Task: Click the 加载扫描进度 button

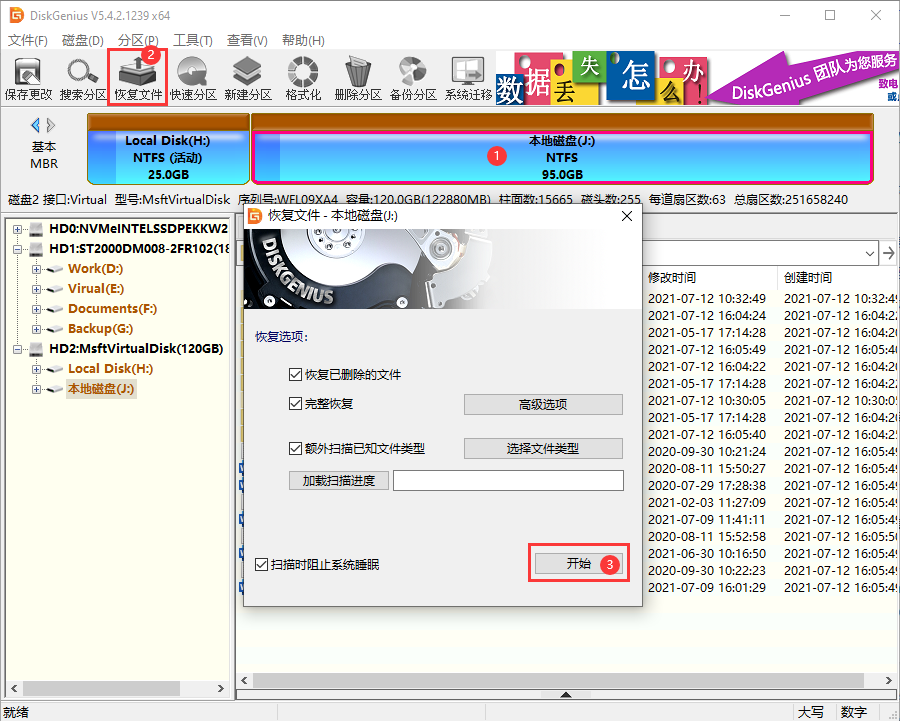Action: point(339,480)
